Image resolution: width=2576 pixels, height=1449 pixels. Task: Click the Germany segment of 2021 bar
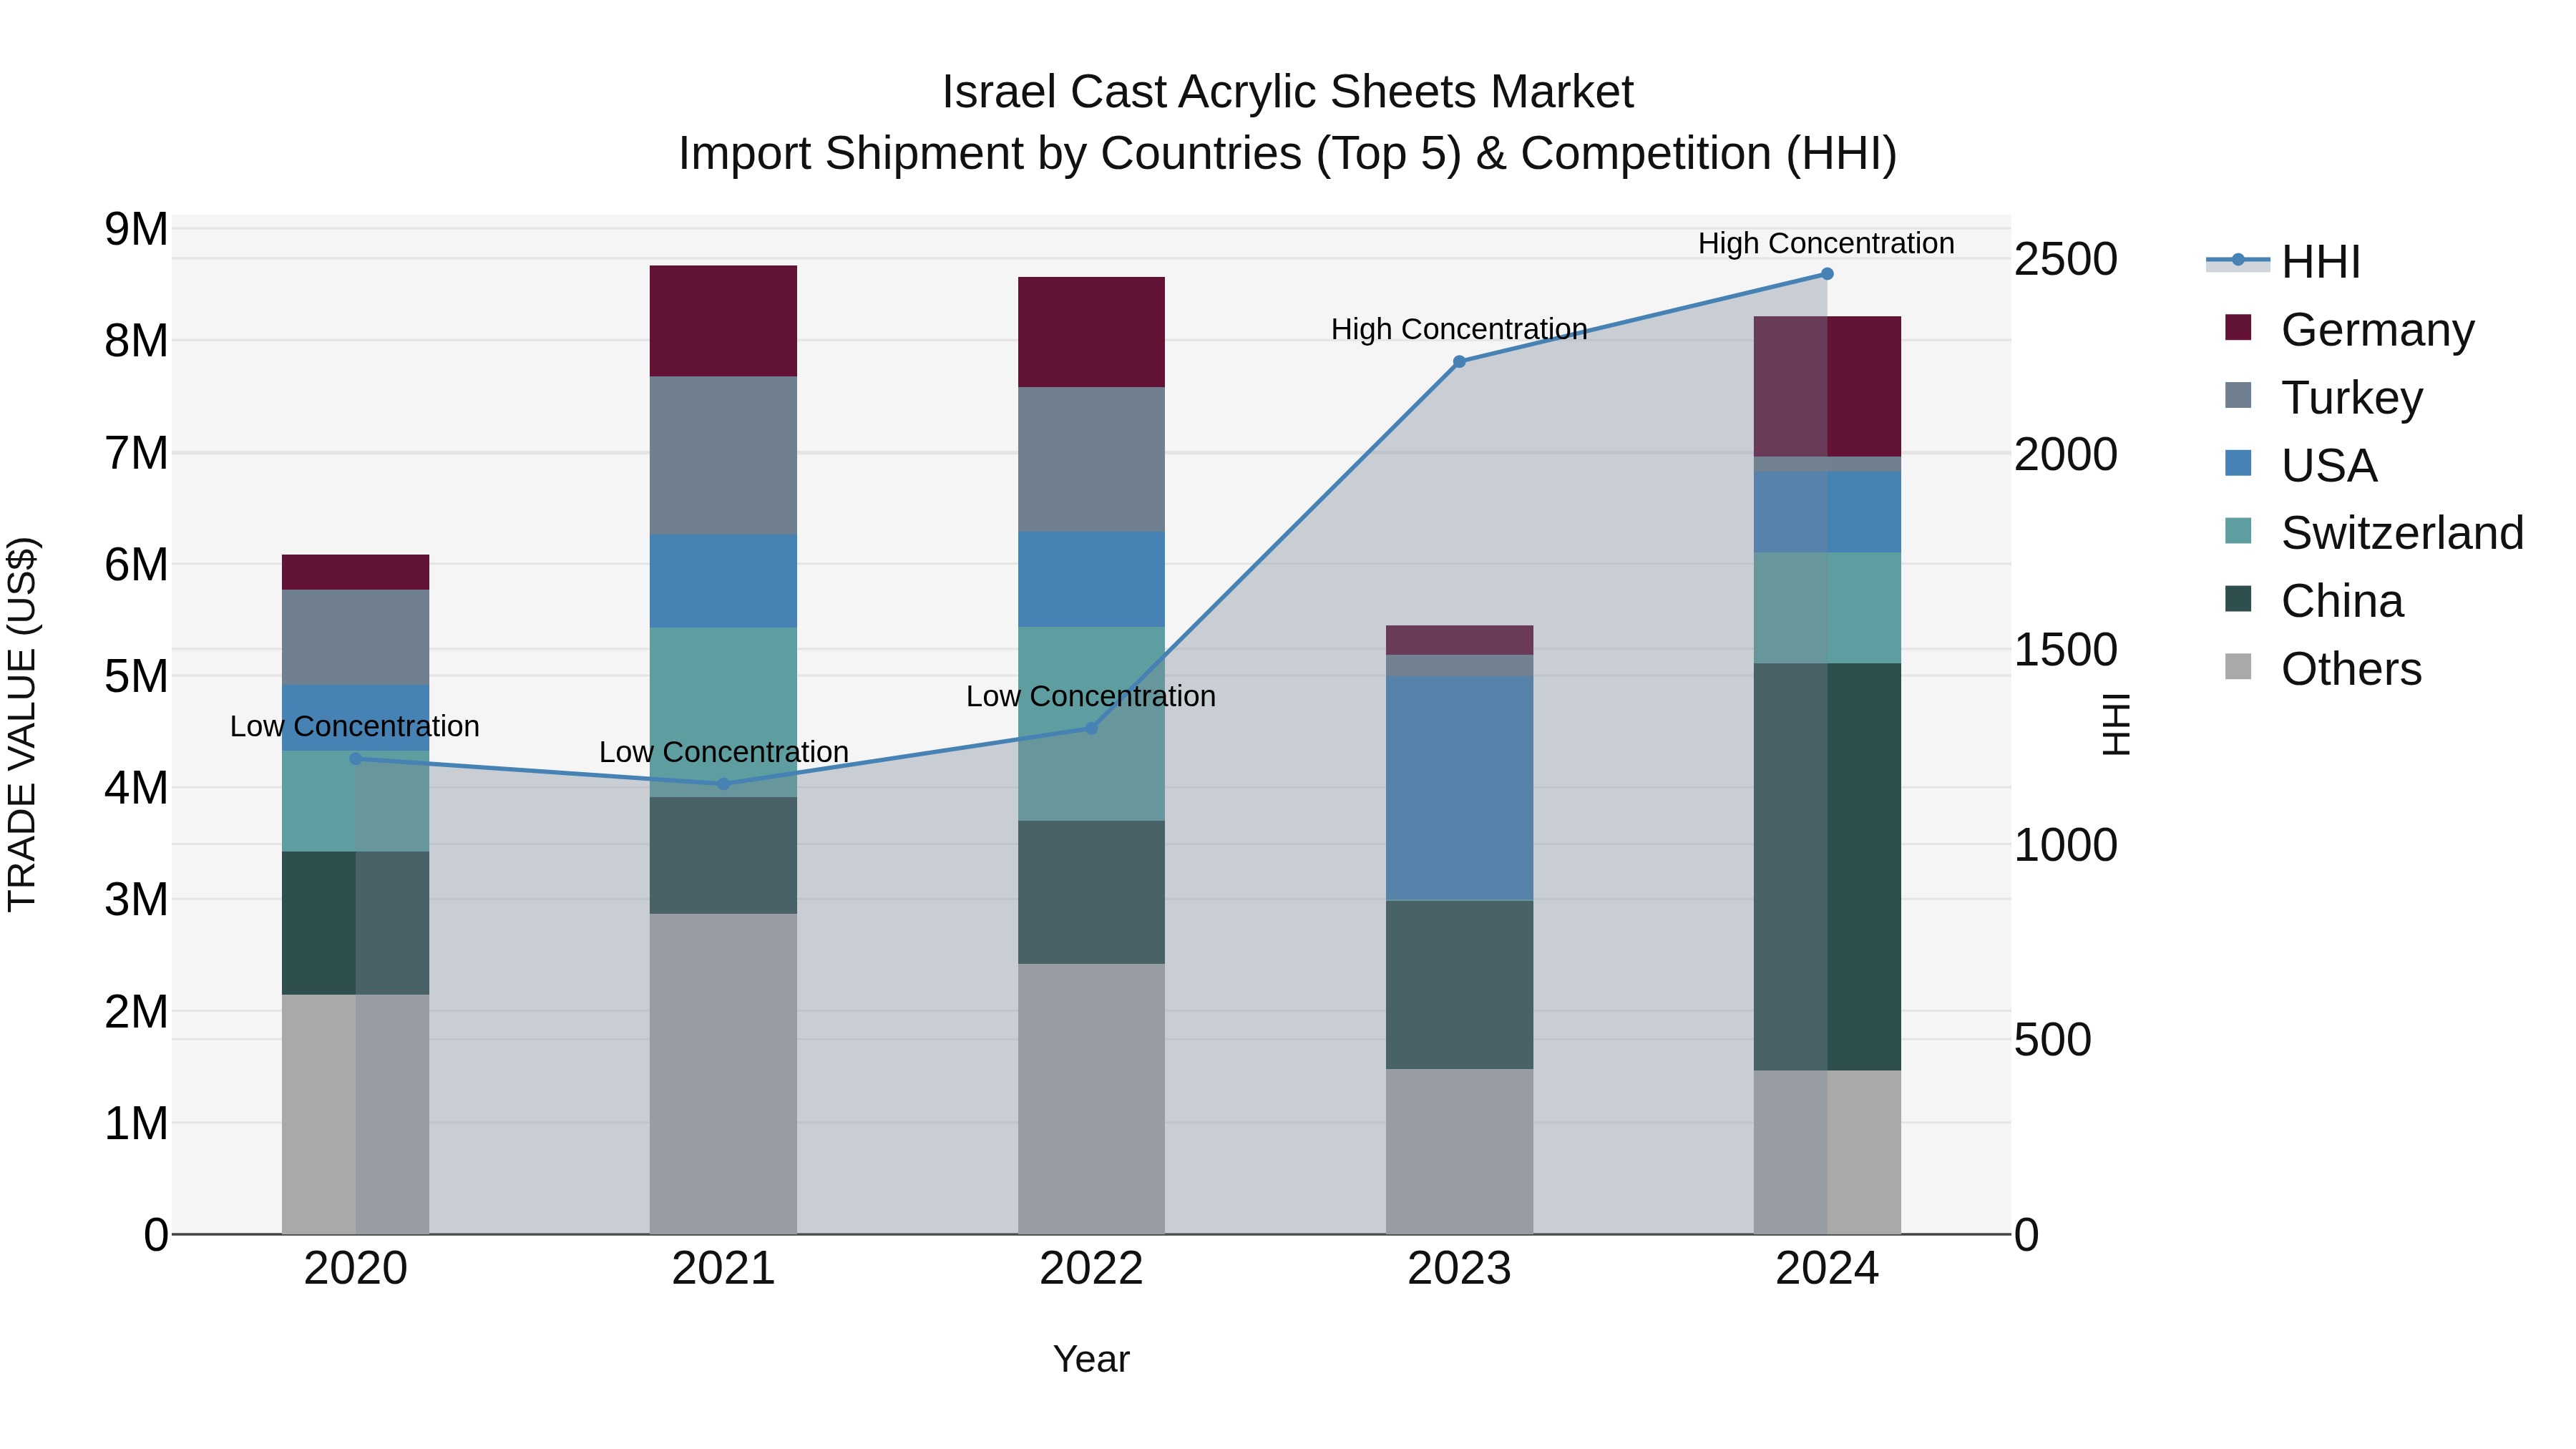723,321
